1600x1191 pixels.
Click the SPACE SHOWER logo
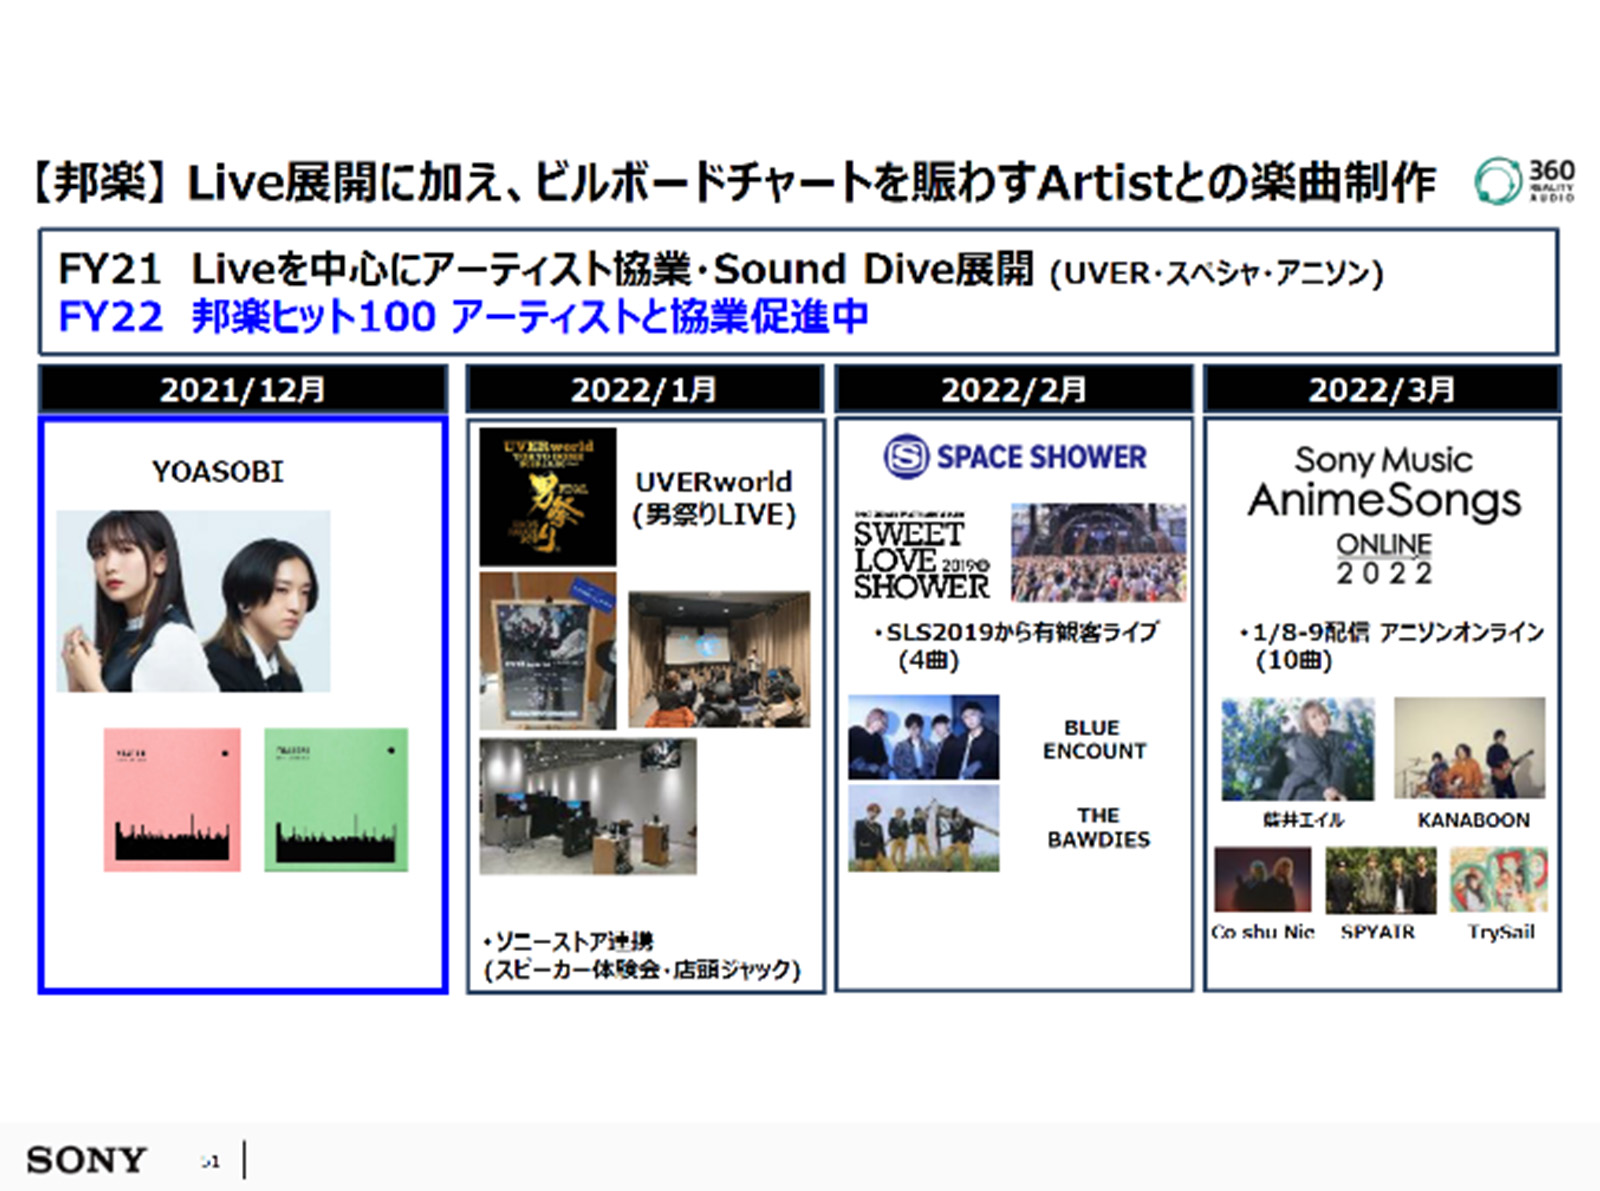[1015, 457]
